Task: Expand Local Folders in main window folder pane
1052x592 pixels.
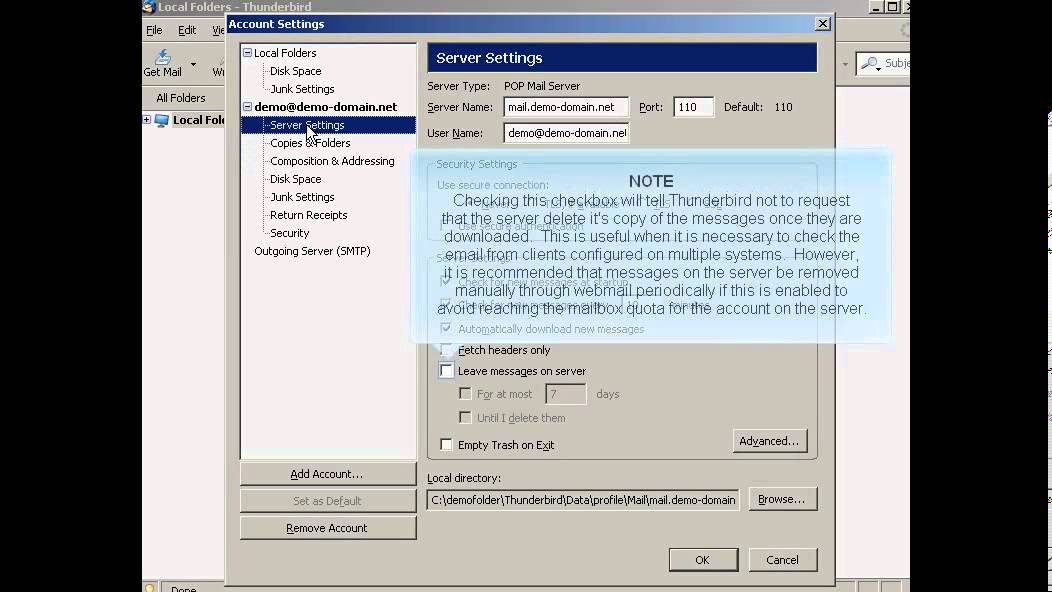Action: (x=146, y=119)
